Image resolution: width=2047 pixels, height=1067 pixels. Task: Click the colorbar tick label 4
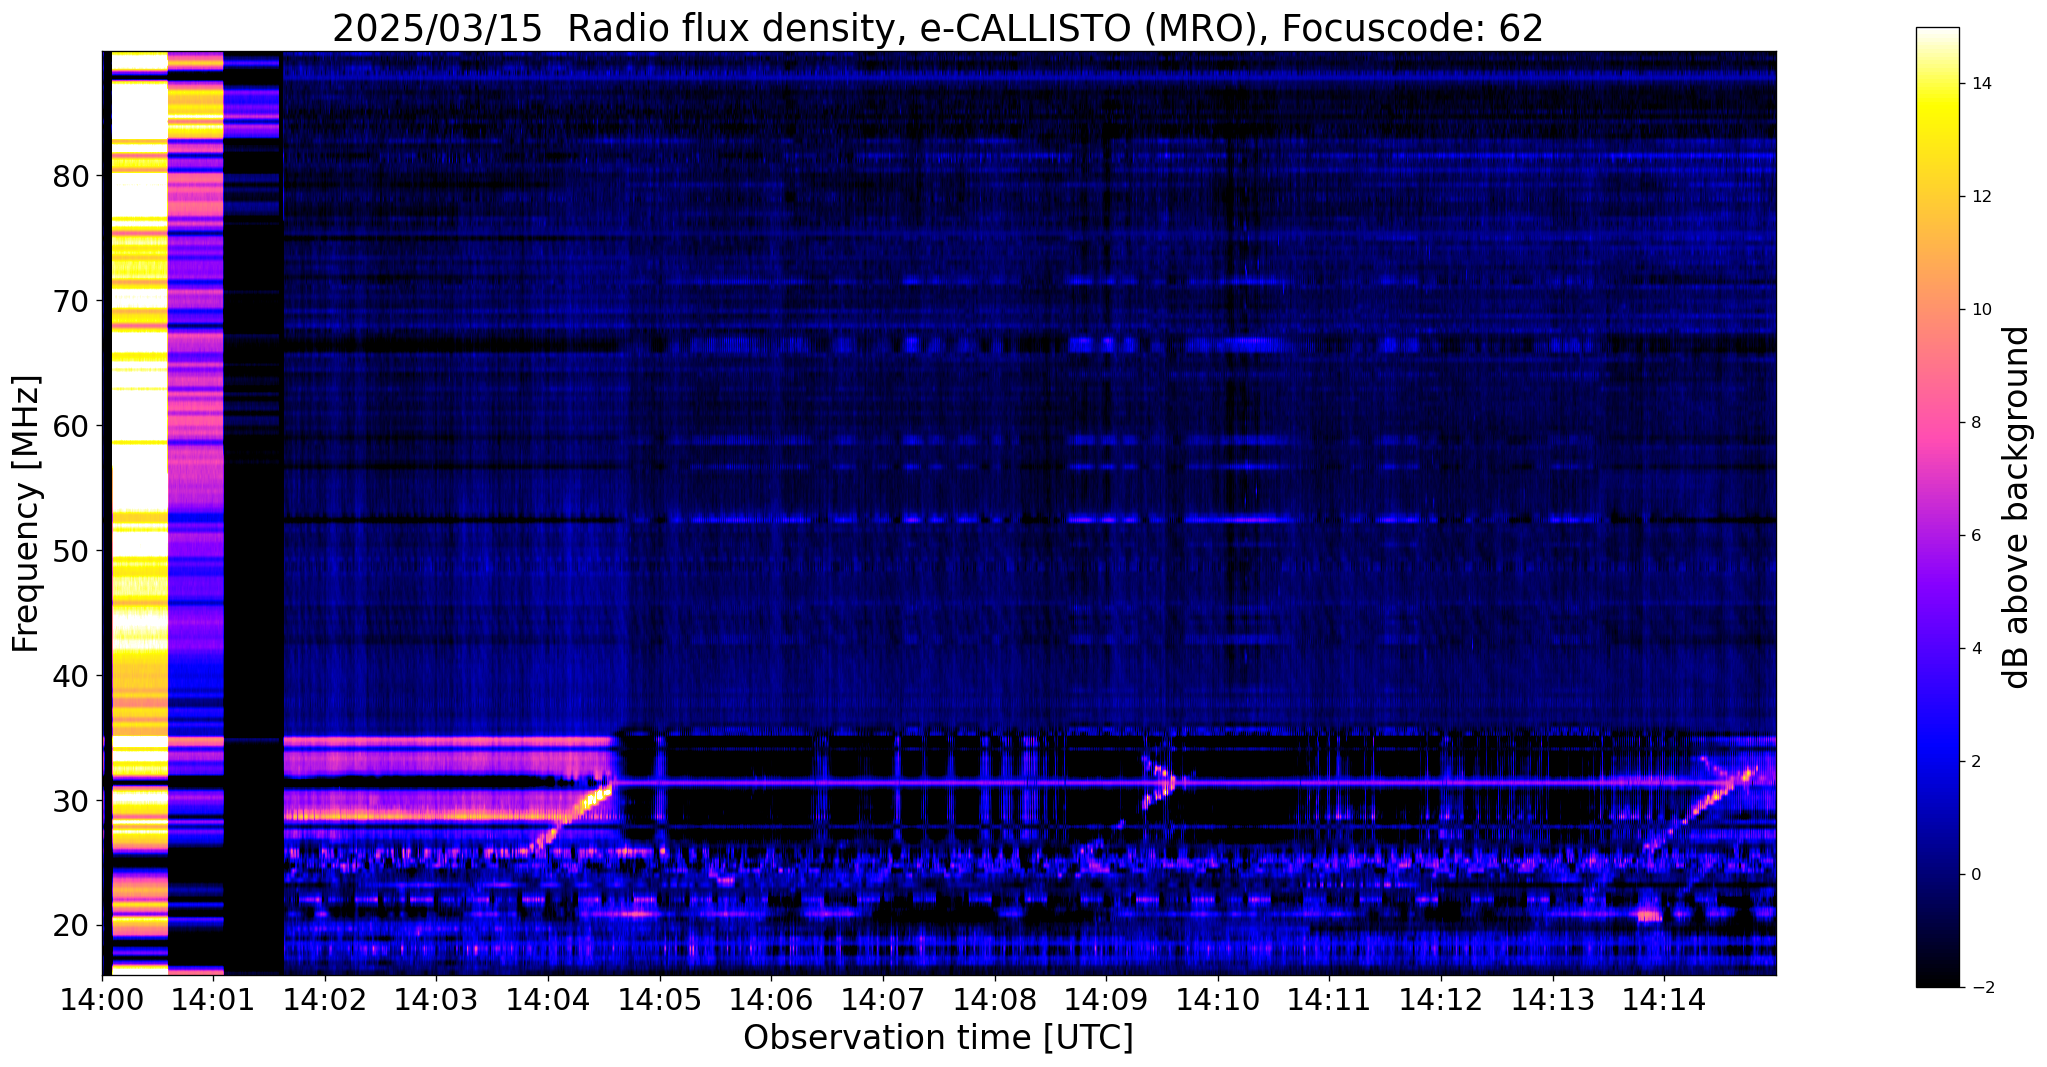tap(1976, 649)
